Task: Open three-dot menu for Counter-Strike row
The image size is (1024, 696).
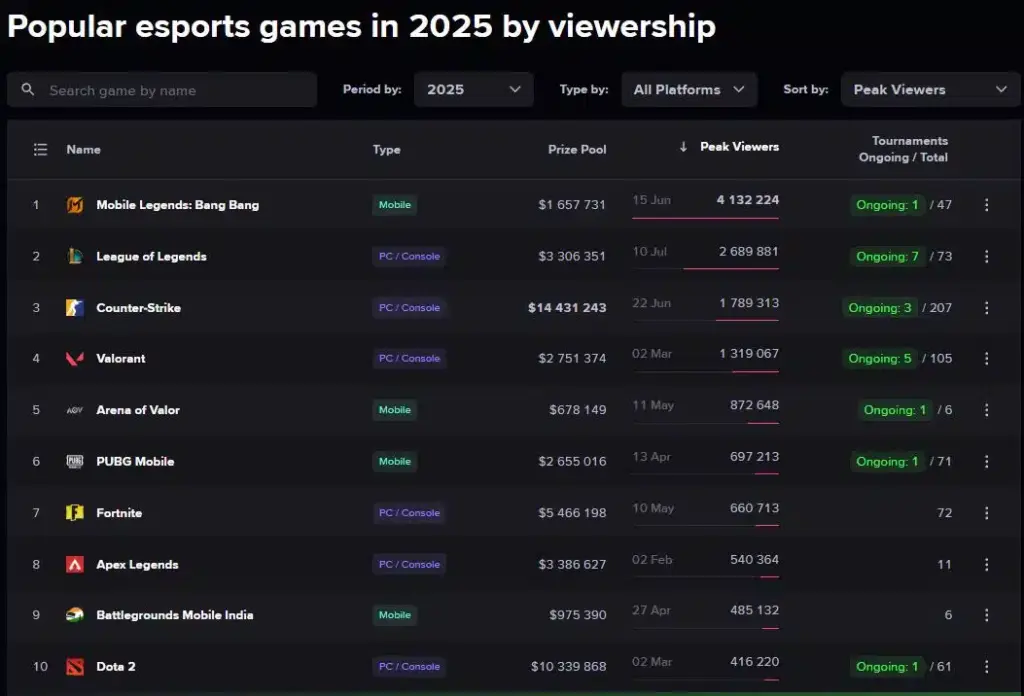Action: pos(987,308)
